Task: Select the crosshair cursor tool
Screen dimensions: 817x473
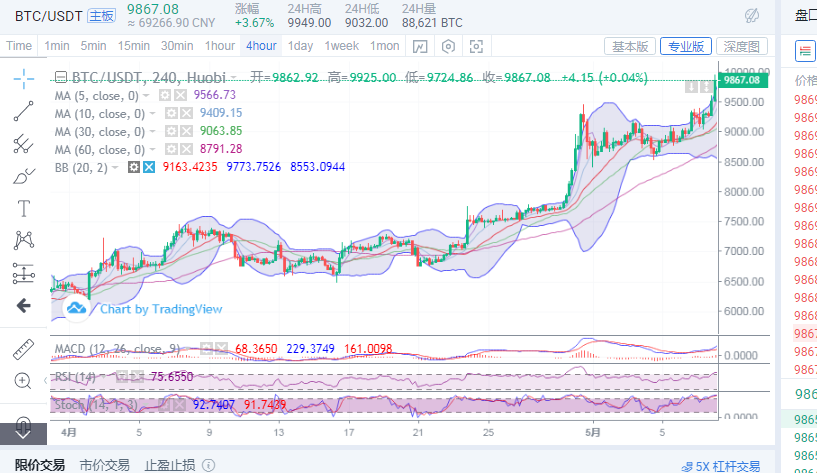Action: (23, 79)
